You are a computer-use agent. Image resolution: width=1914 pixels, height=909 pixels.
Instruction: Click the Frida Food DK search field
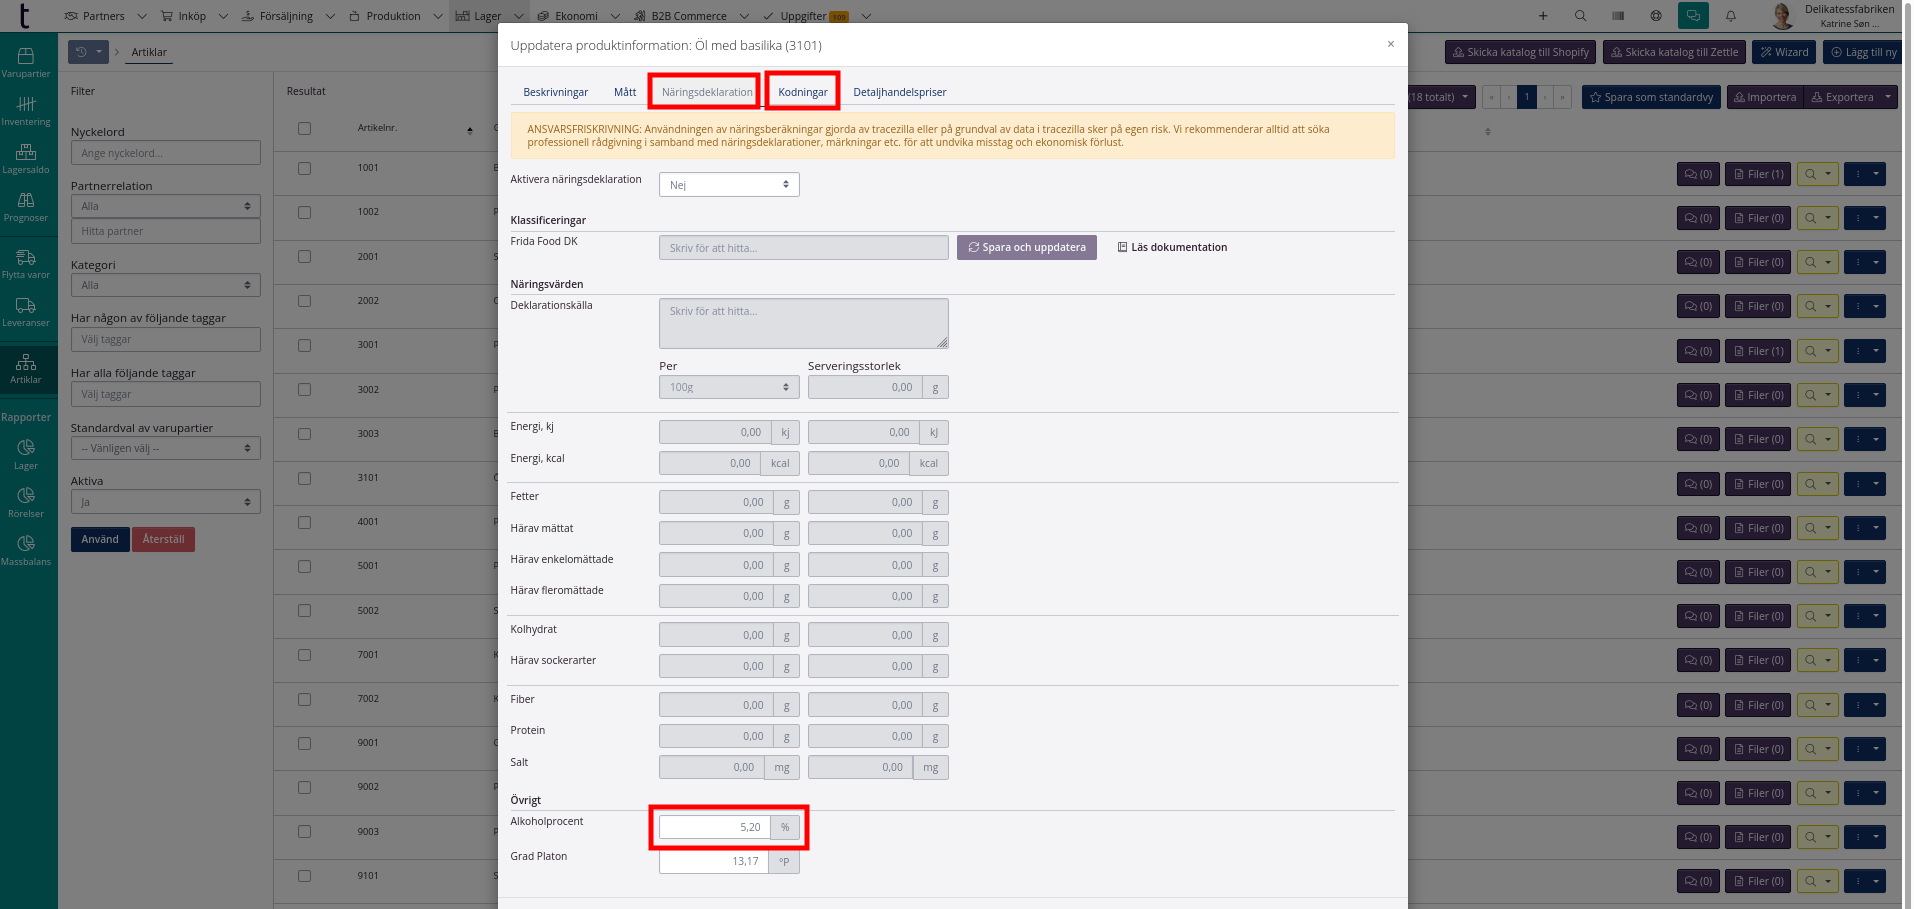(803, 247)
